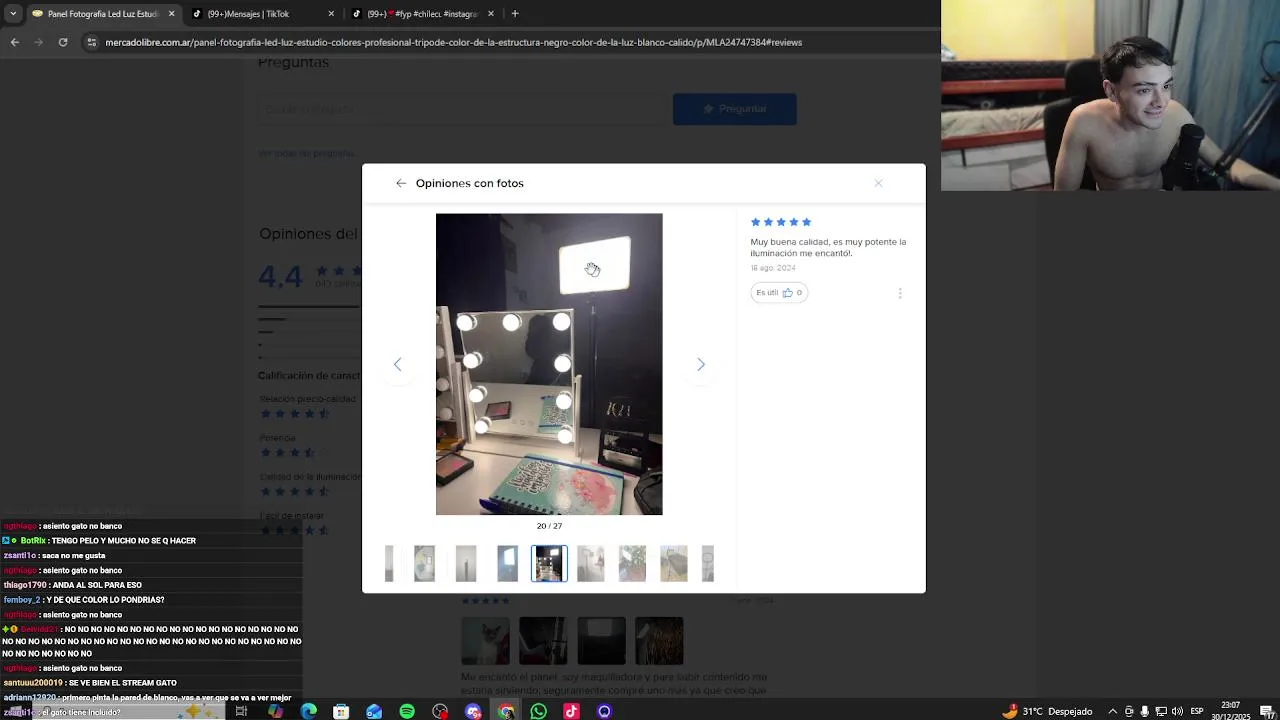Open WhatsApp from the taskbar
Screen dimensions: 1280x720
[539, 711]
